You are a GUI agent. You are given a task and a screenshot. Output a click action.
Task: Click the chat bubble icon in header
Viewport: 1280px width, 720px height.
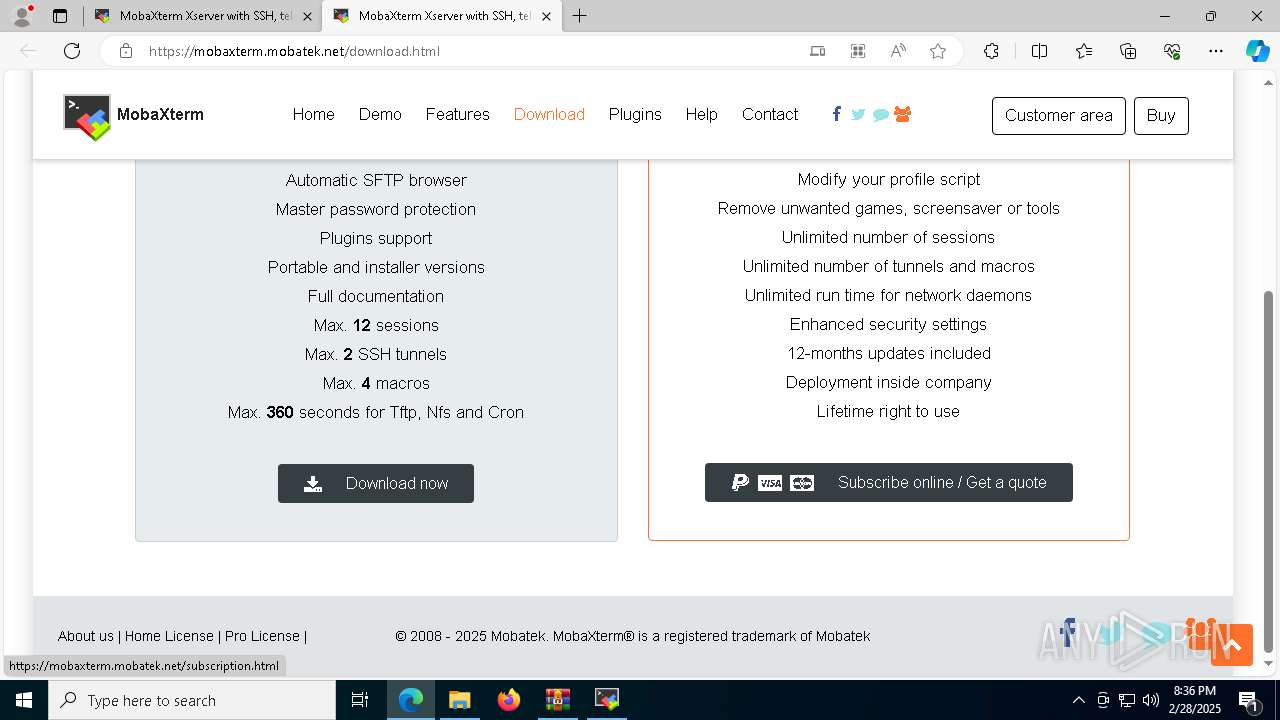pos(880,115)
